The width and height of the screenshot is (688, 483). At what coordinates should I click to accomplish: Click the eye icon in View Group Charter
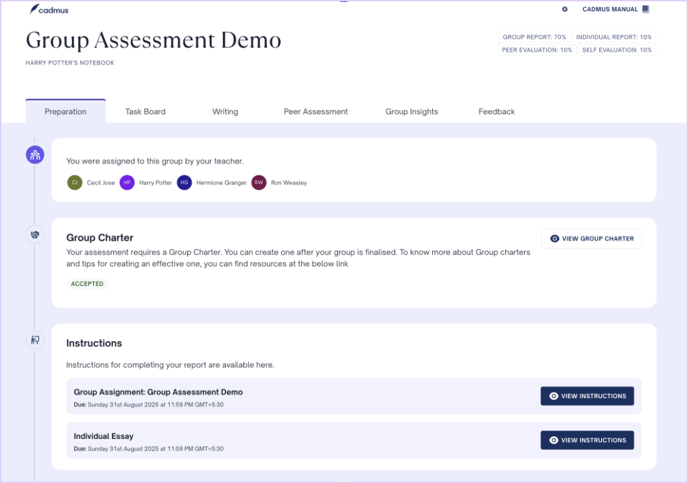click(555, 239)
